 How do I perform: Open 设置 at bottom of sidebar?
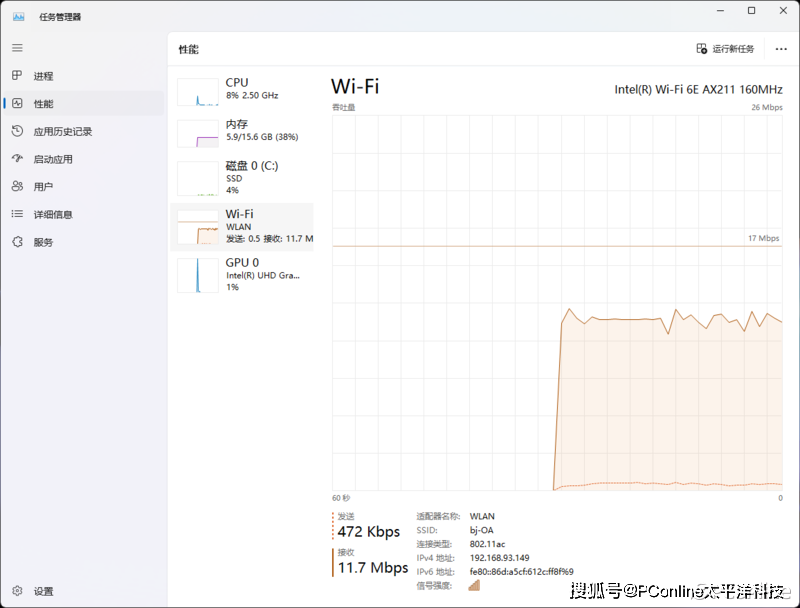[x=84, y=591]
